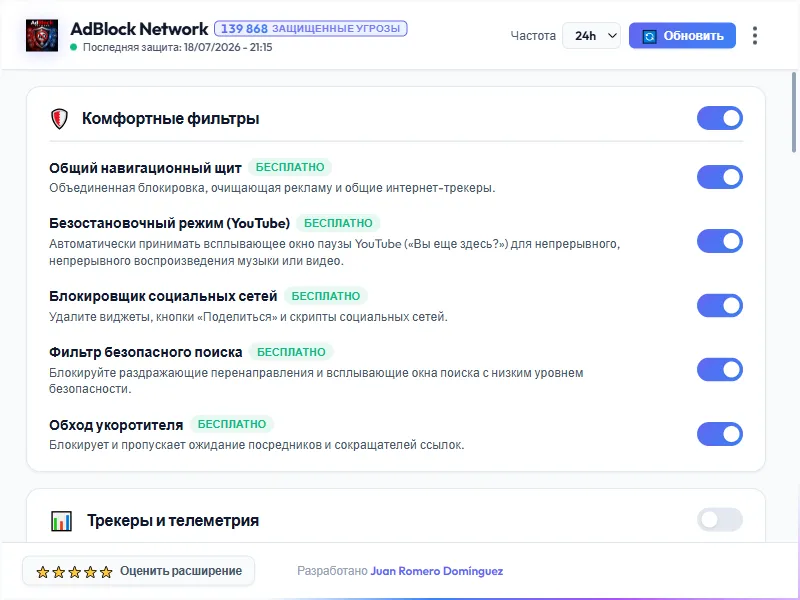Toggle the Комфортные фильтры master switch
800x600 pixels.
pos(719,118)
